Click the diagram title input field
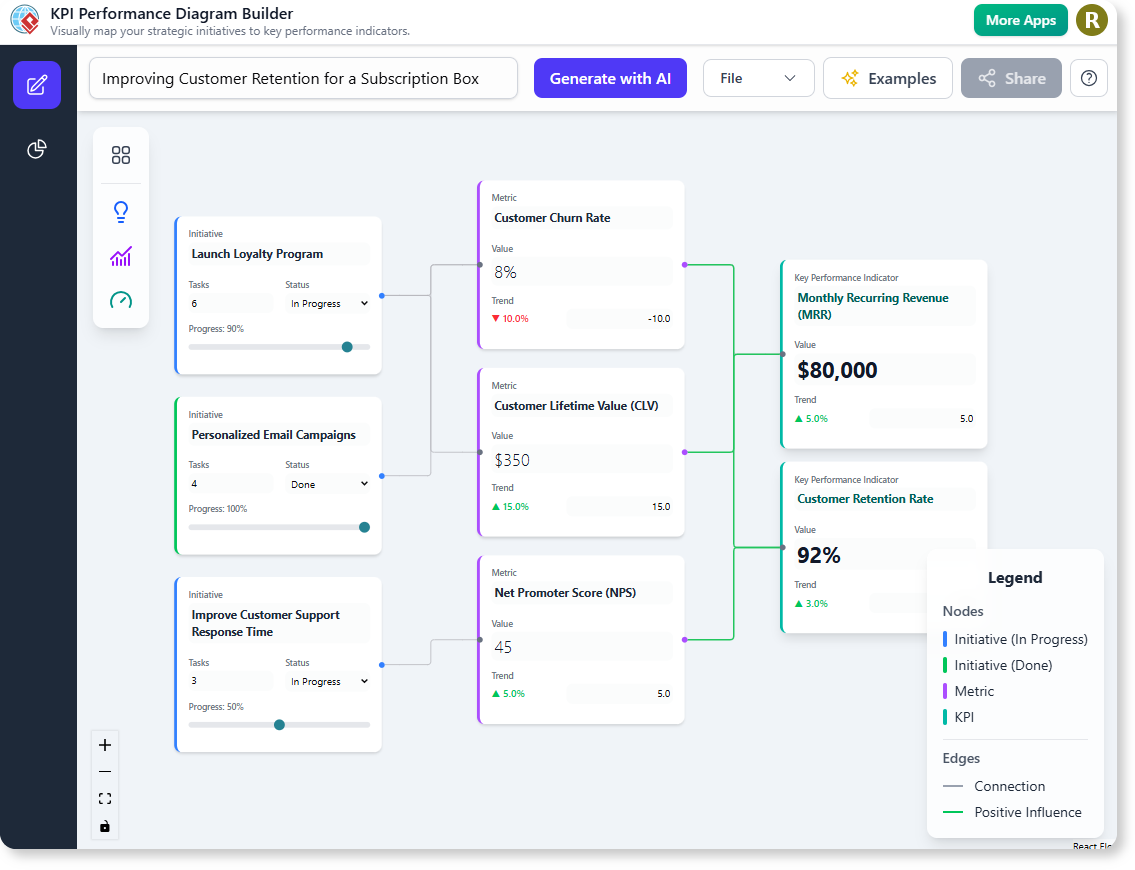 tap(303, 77)
